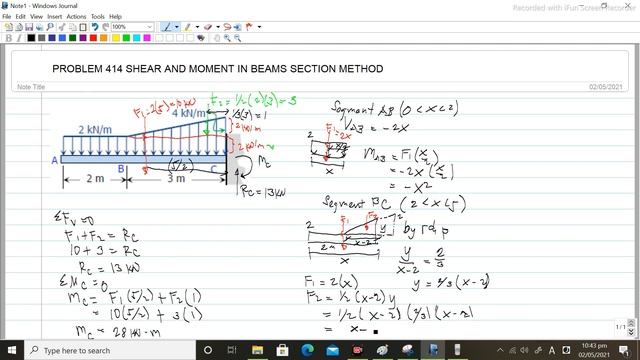Pick the black ink color swatch
640x360 pixels.
click(31, 38)
